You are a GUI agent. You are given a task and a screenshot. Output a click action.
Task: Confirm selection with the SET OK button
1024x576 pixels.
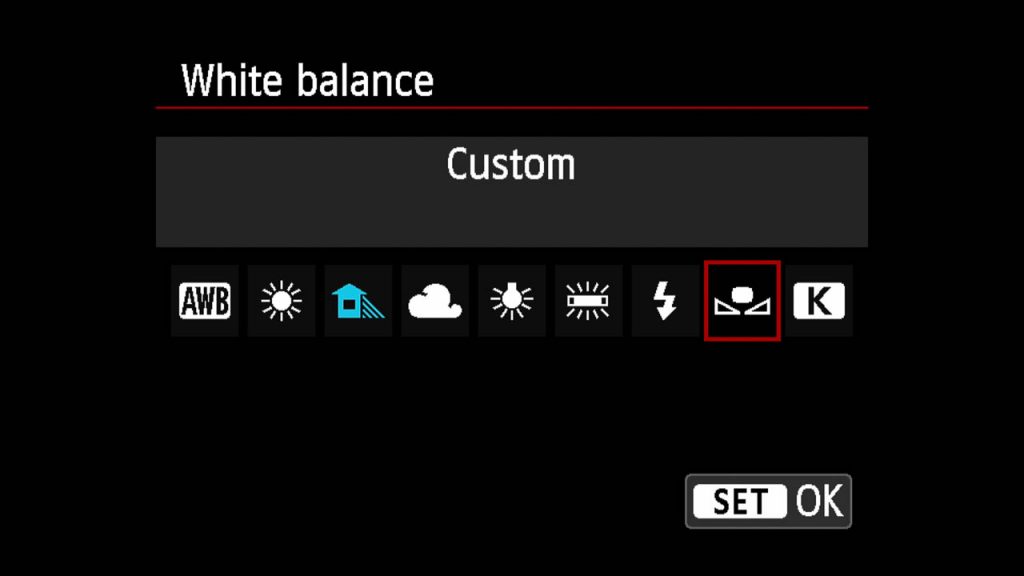769,502
